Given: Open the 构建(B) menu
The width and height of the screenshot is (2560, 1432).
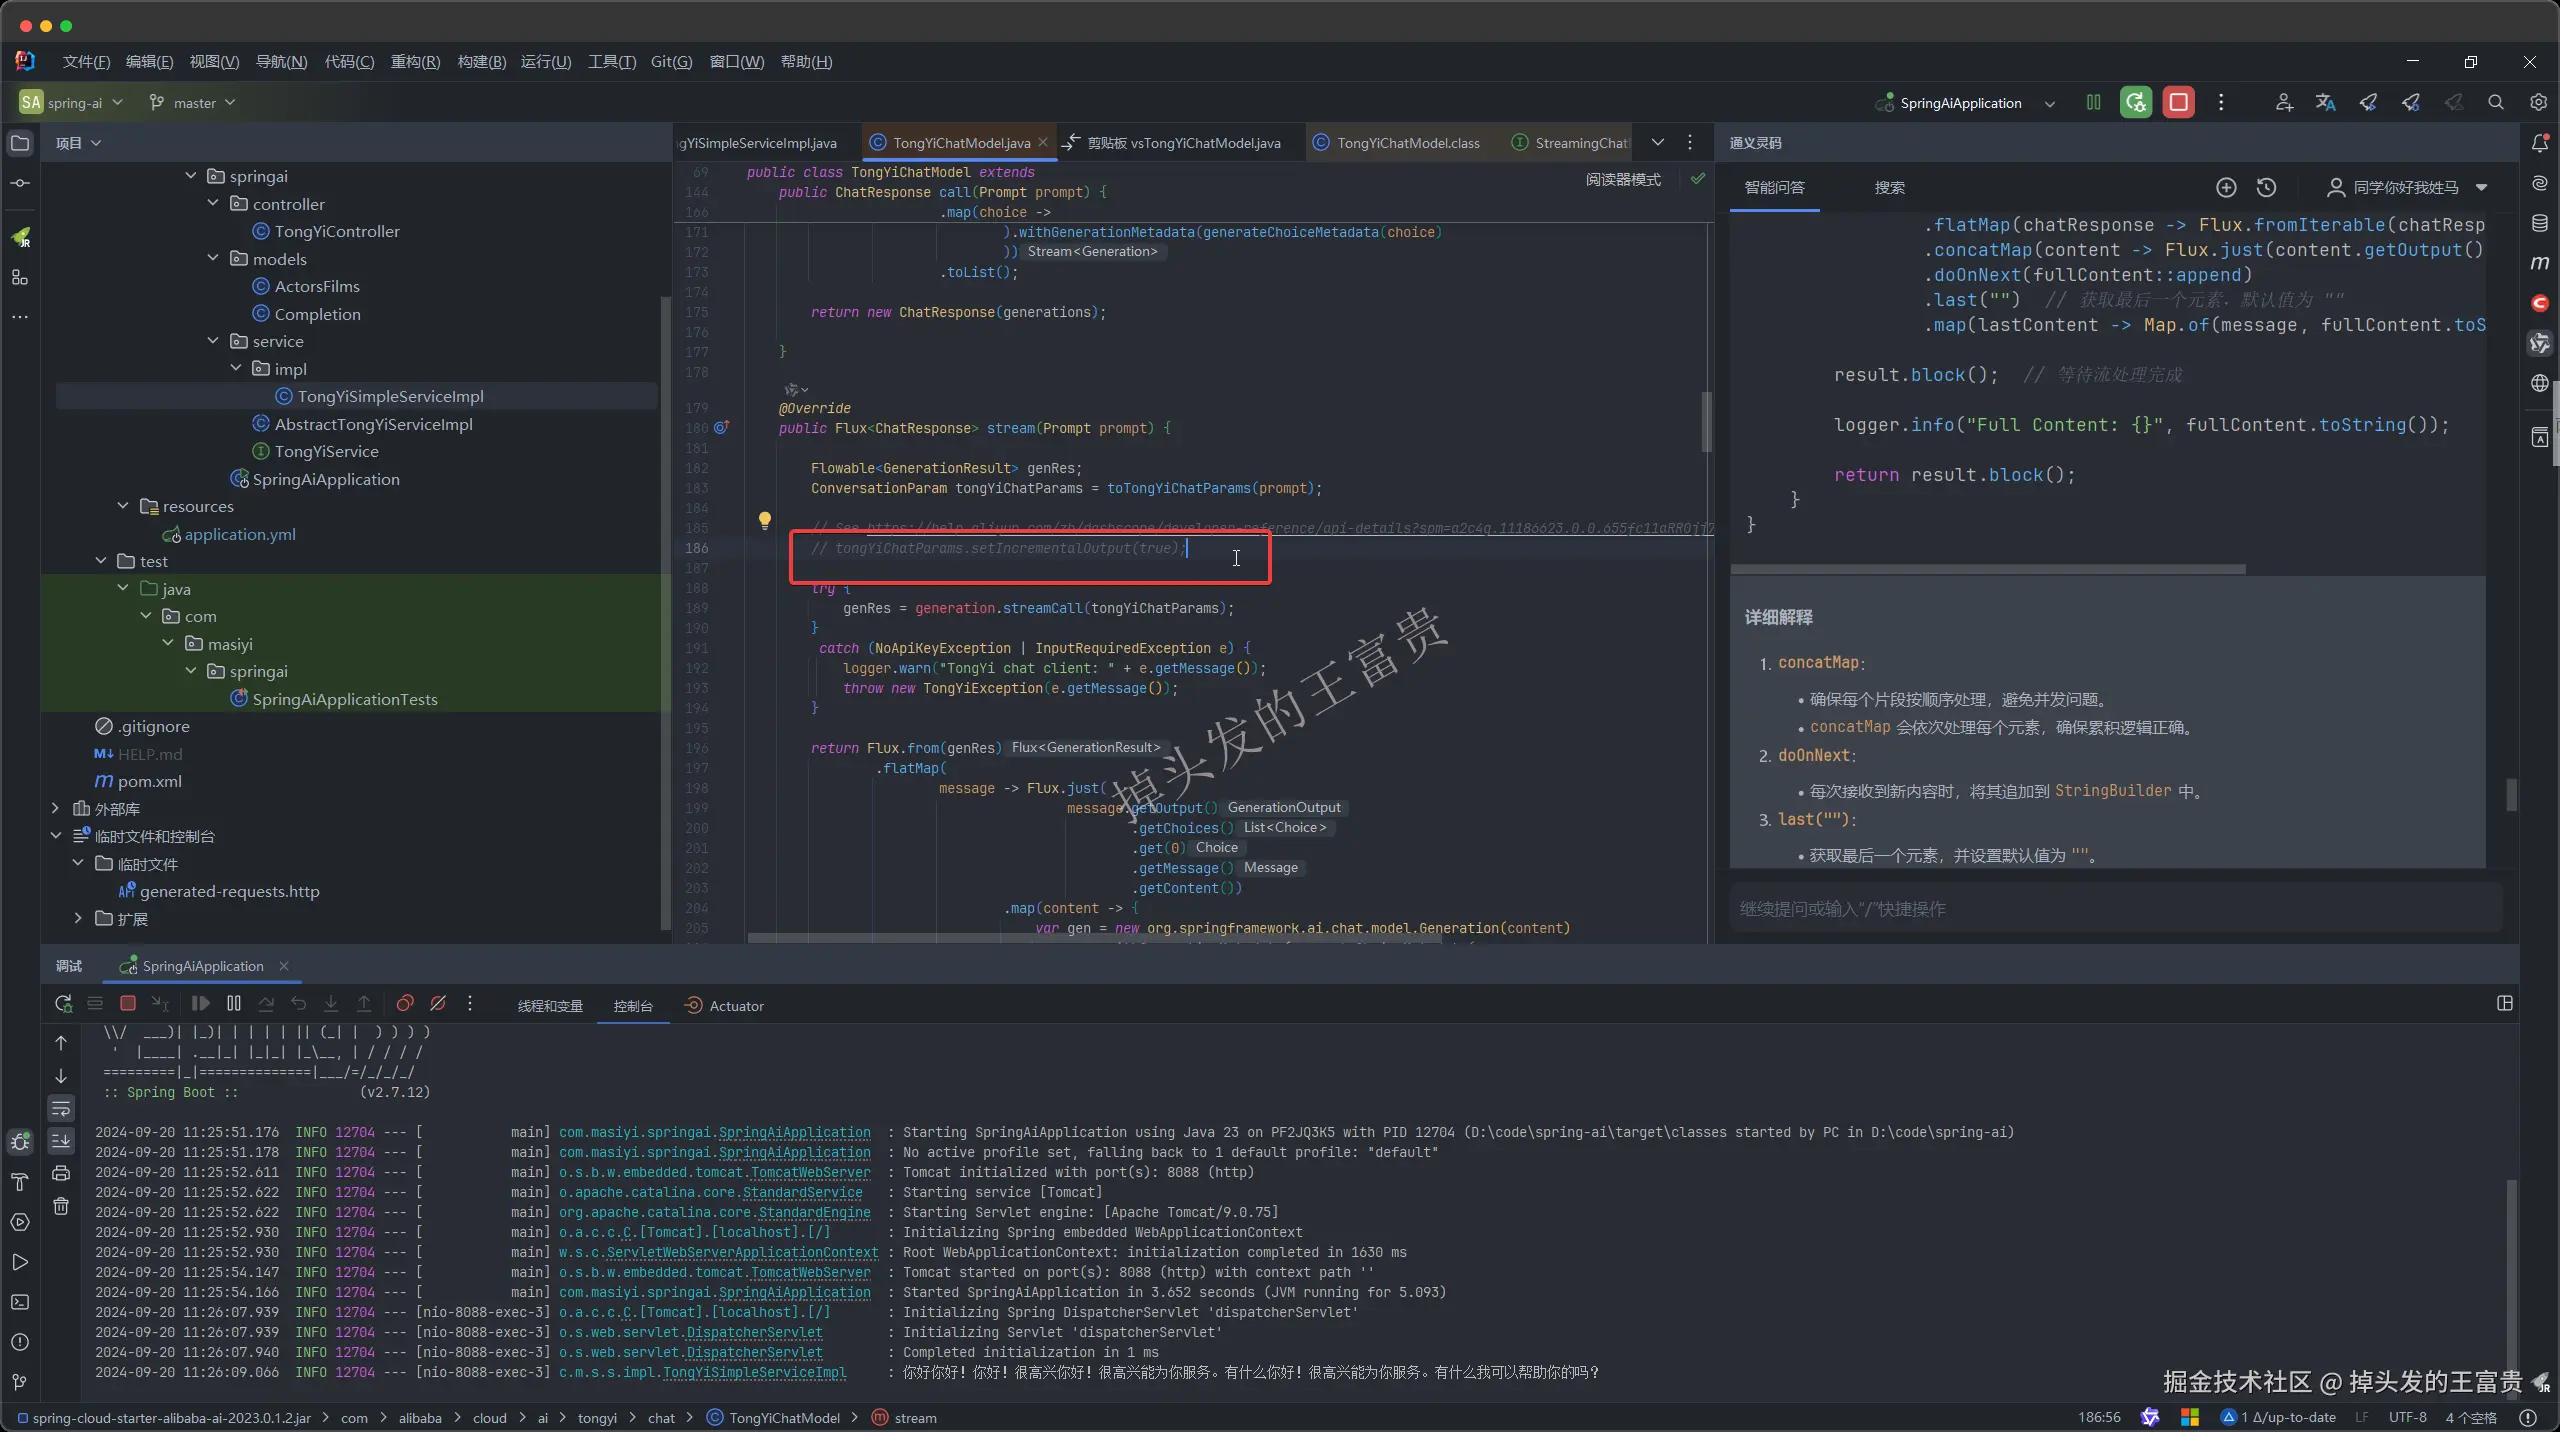Looking at the screenshot, I should [x=481, y=61].
